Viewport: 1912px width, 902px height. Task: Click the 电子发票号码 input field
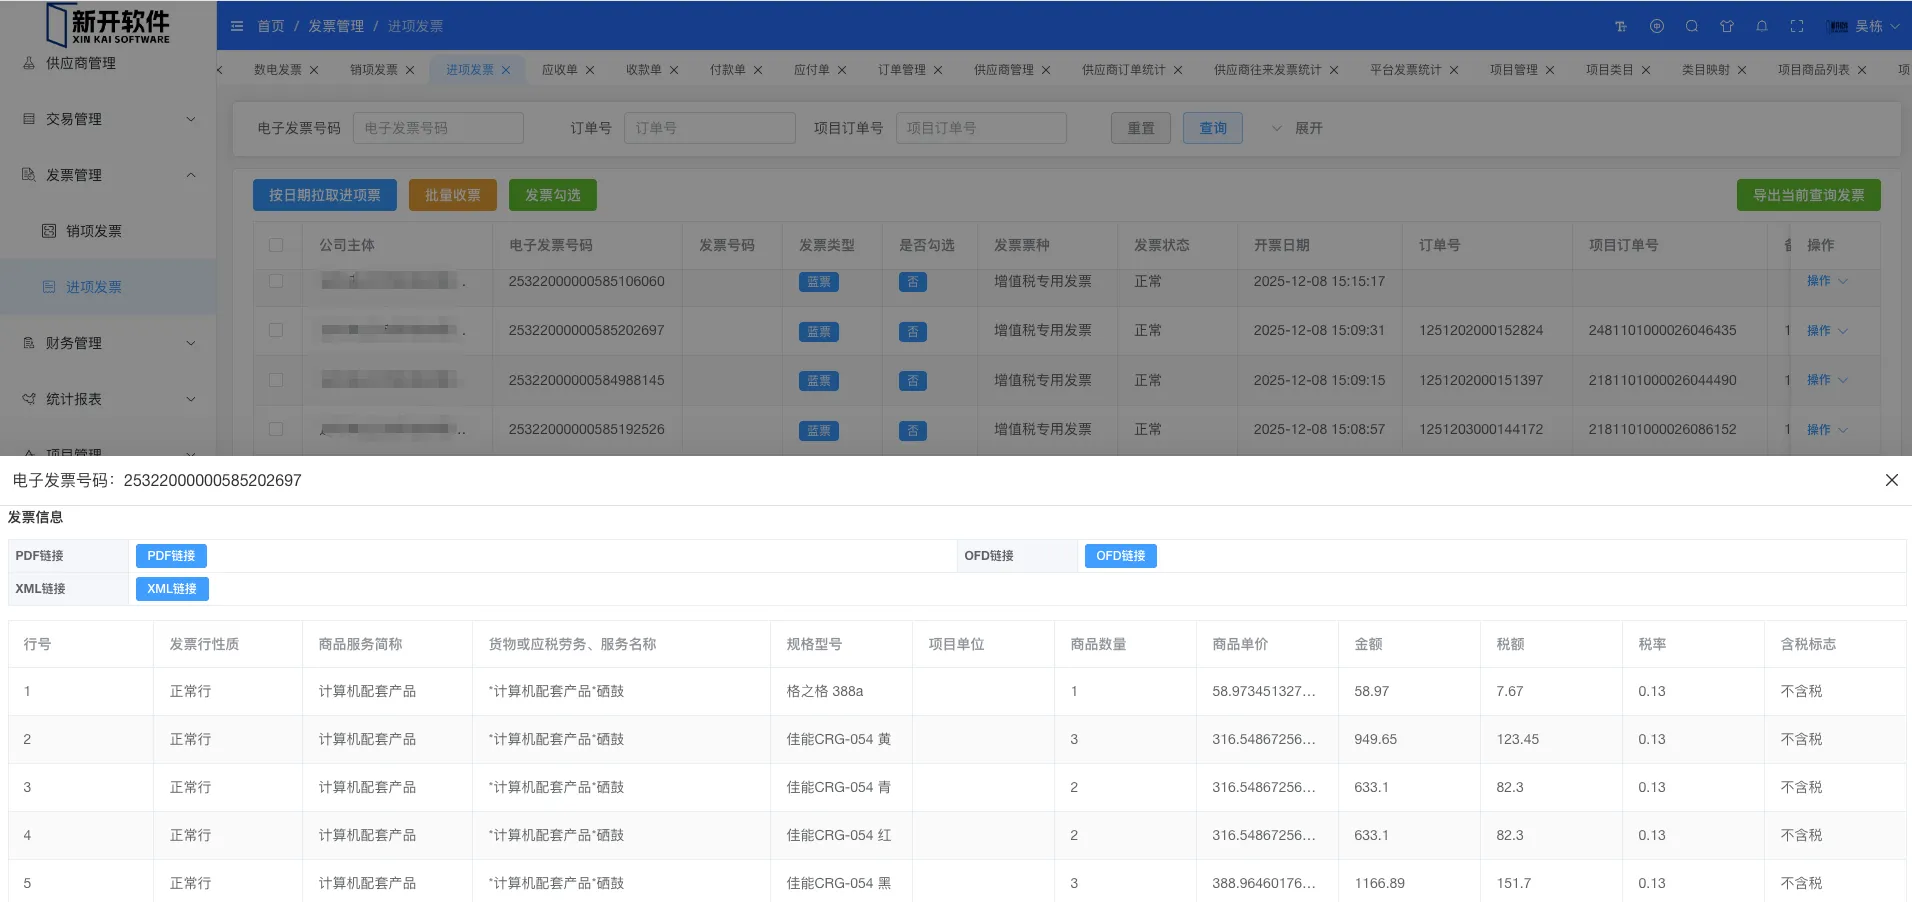point(438,128)
